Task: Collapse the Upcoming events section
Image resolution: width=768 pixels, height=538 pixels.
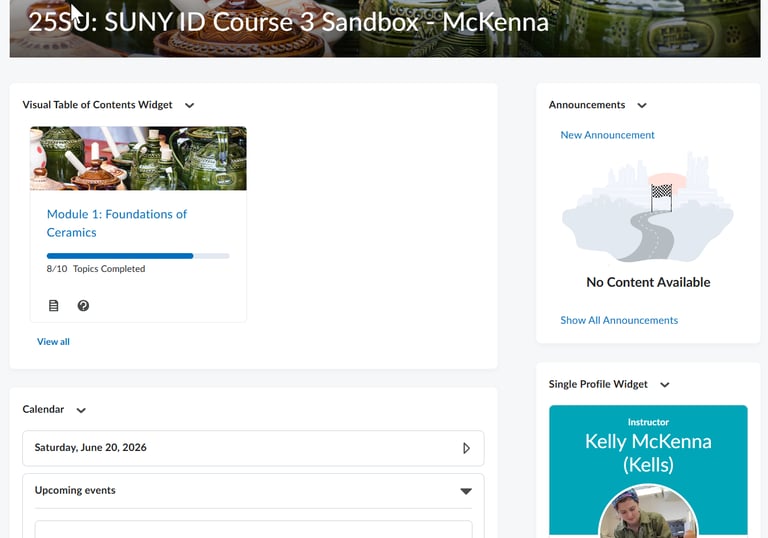Action: [466, 491]
